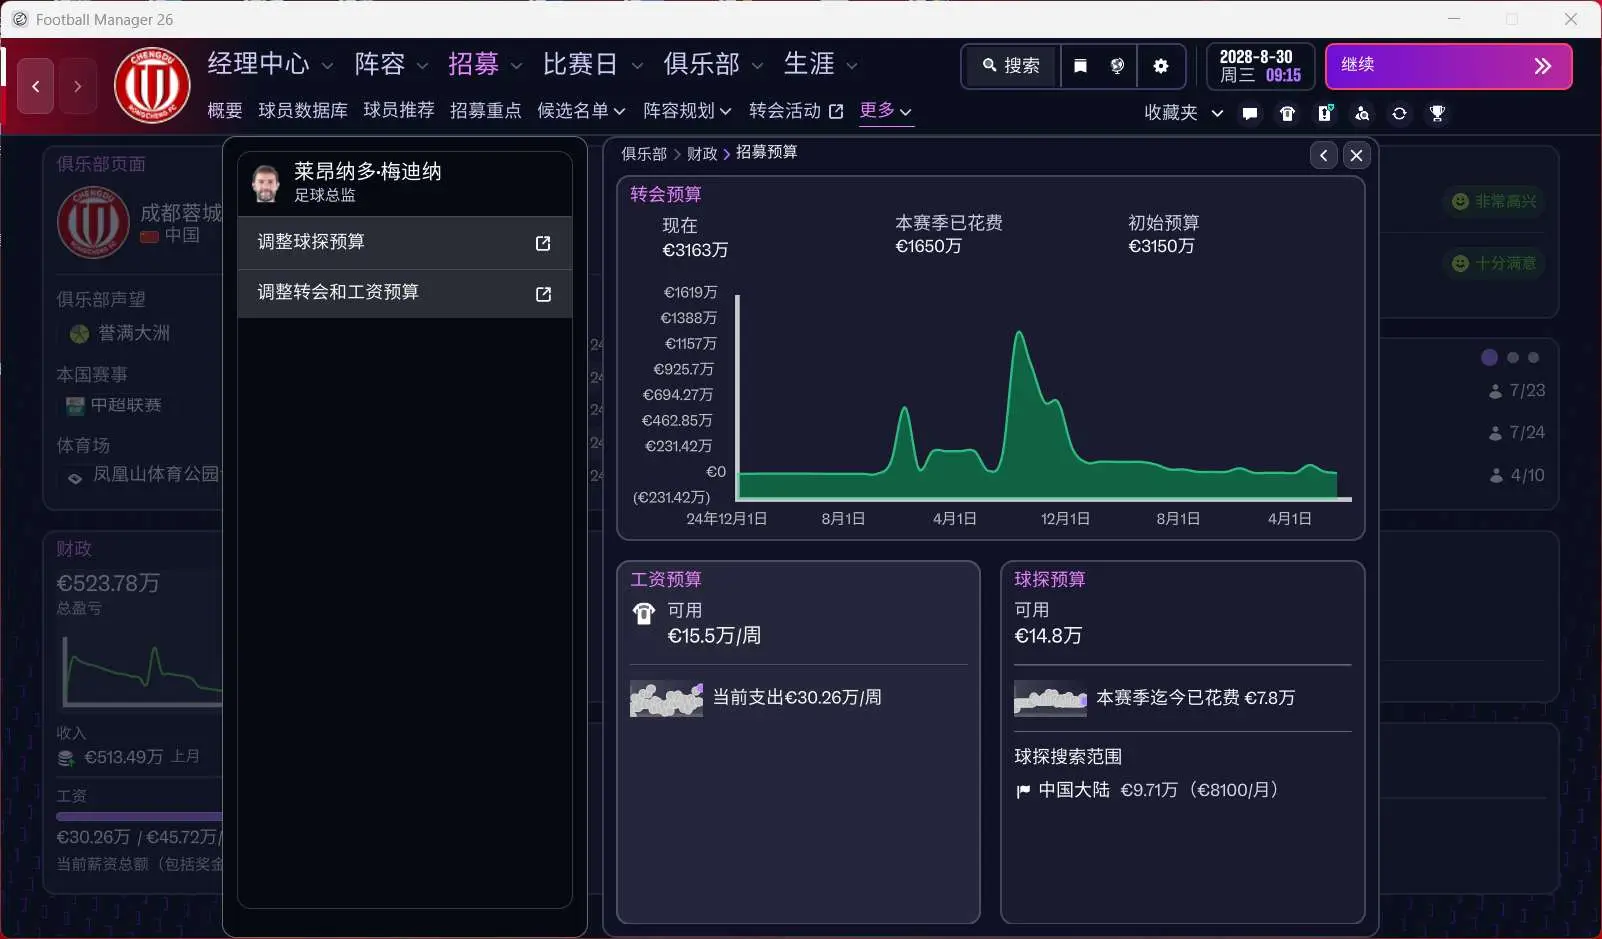The image size is (1602, 939).
Task: Open the 比赛日 top menu
Action: point(593,64)
